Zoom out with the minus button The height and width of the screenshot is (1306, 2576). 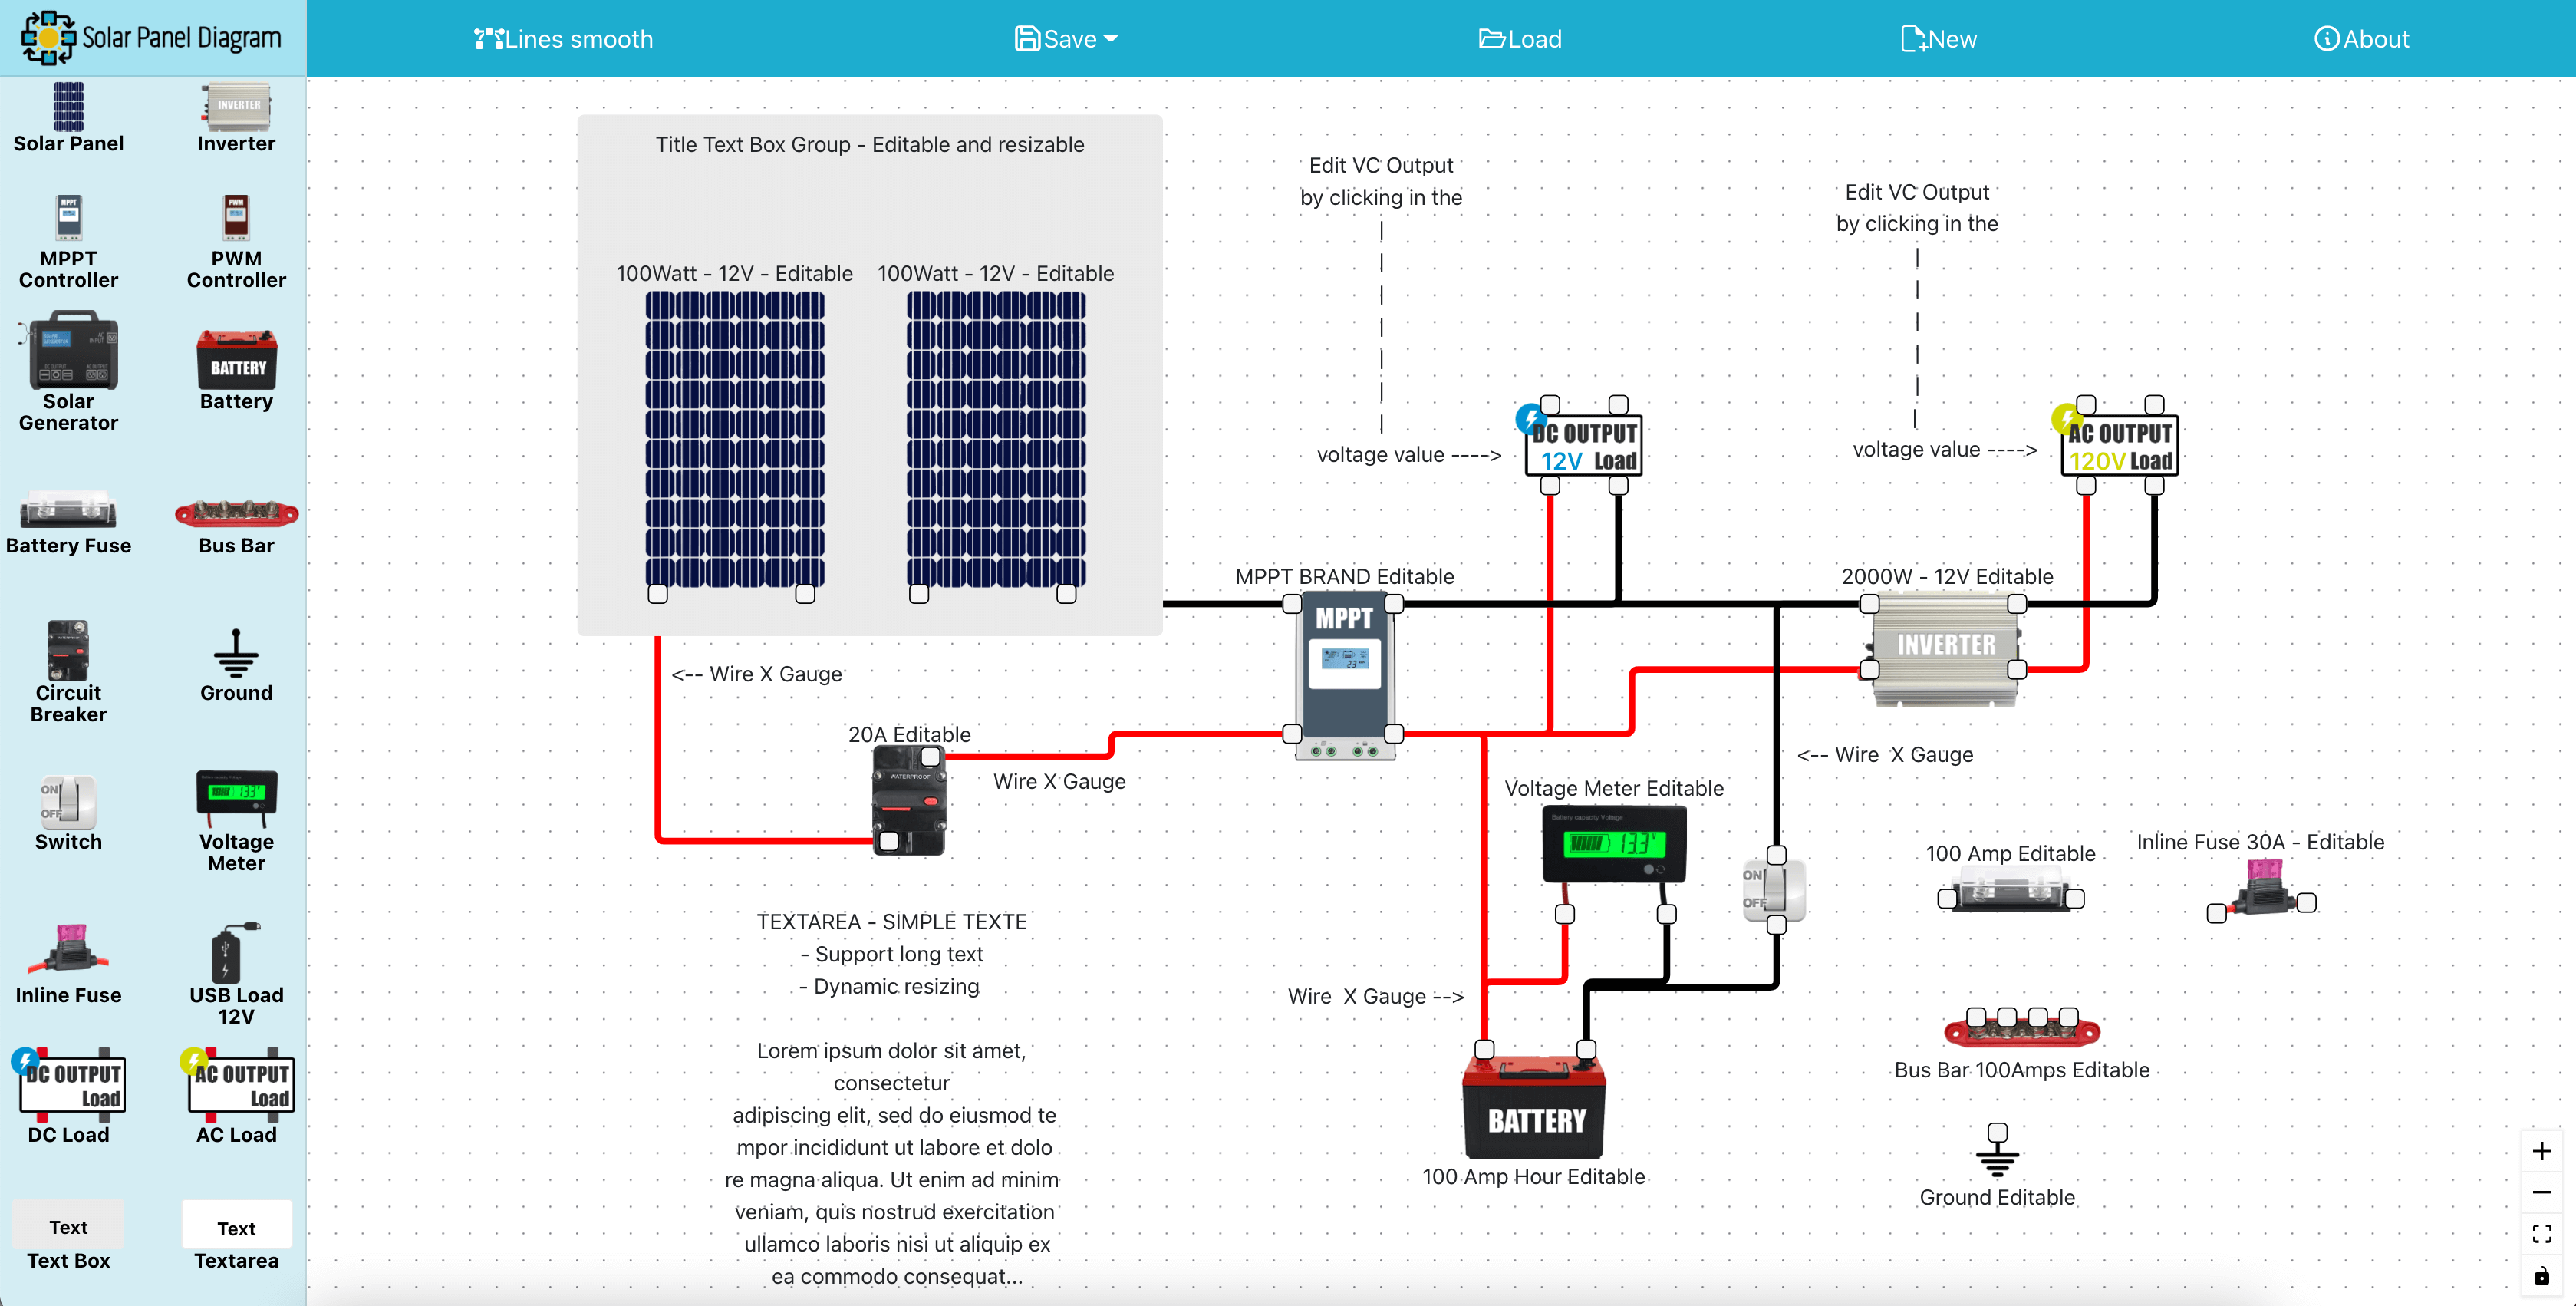tap(2541, 1192)
